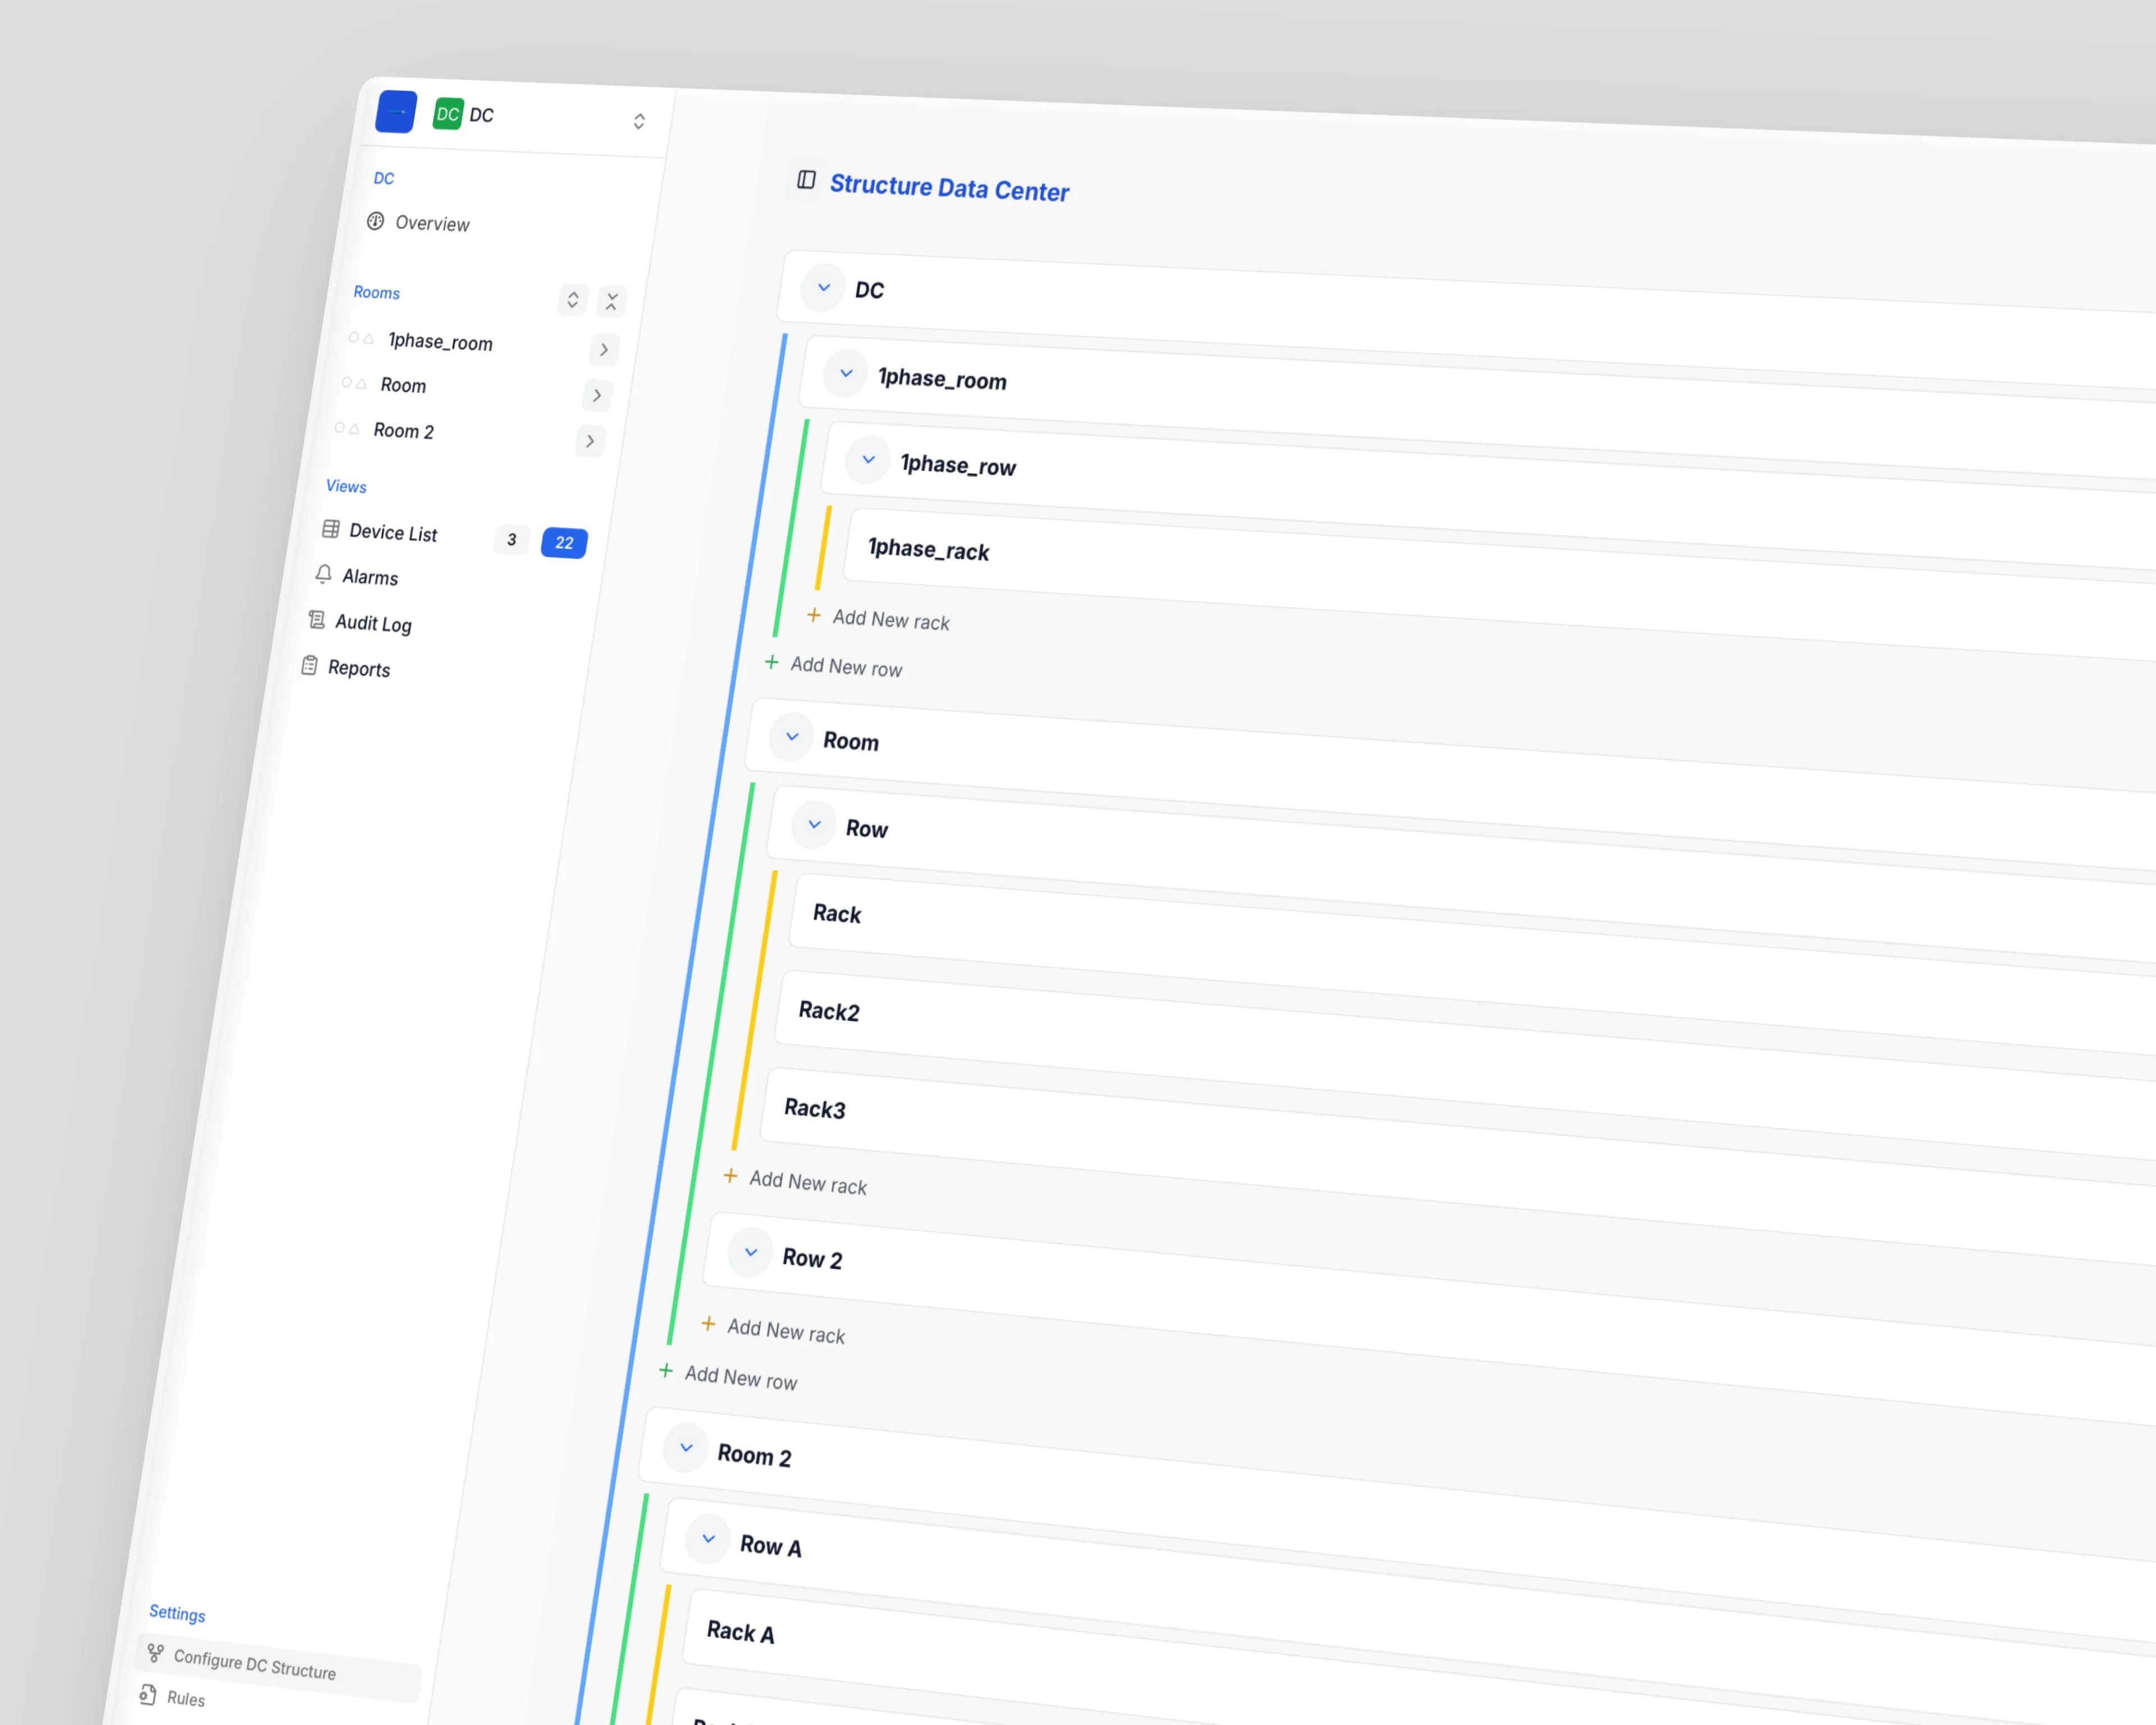The height and width of the screenshot is (1725, 2156).
Task: Collapse the Room 2 node in tree
Action: pyautogui.click(x=686, y=1448)
